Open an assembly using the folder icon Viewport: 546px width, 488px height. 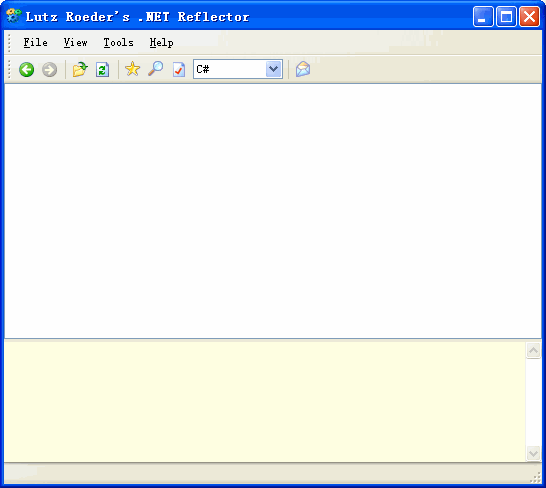(80, 69)
